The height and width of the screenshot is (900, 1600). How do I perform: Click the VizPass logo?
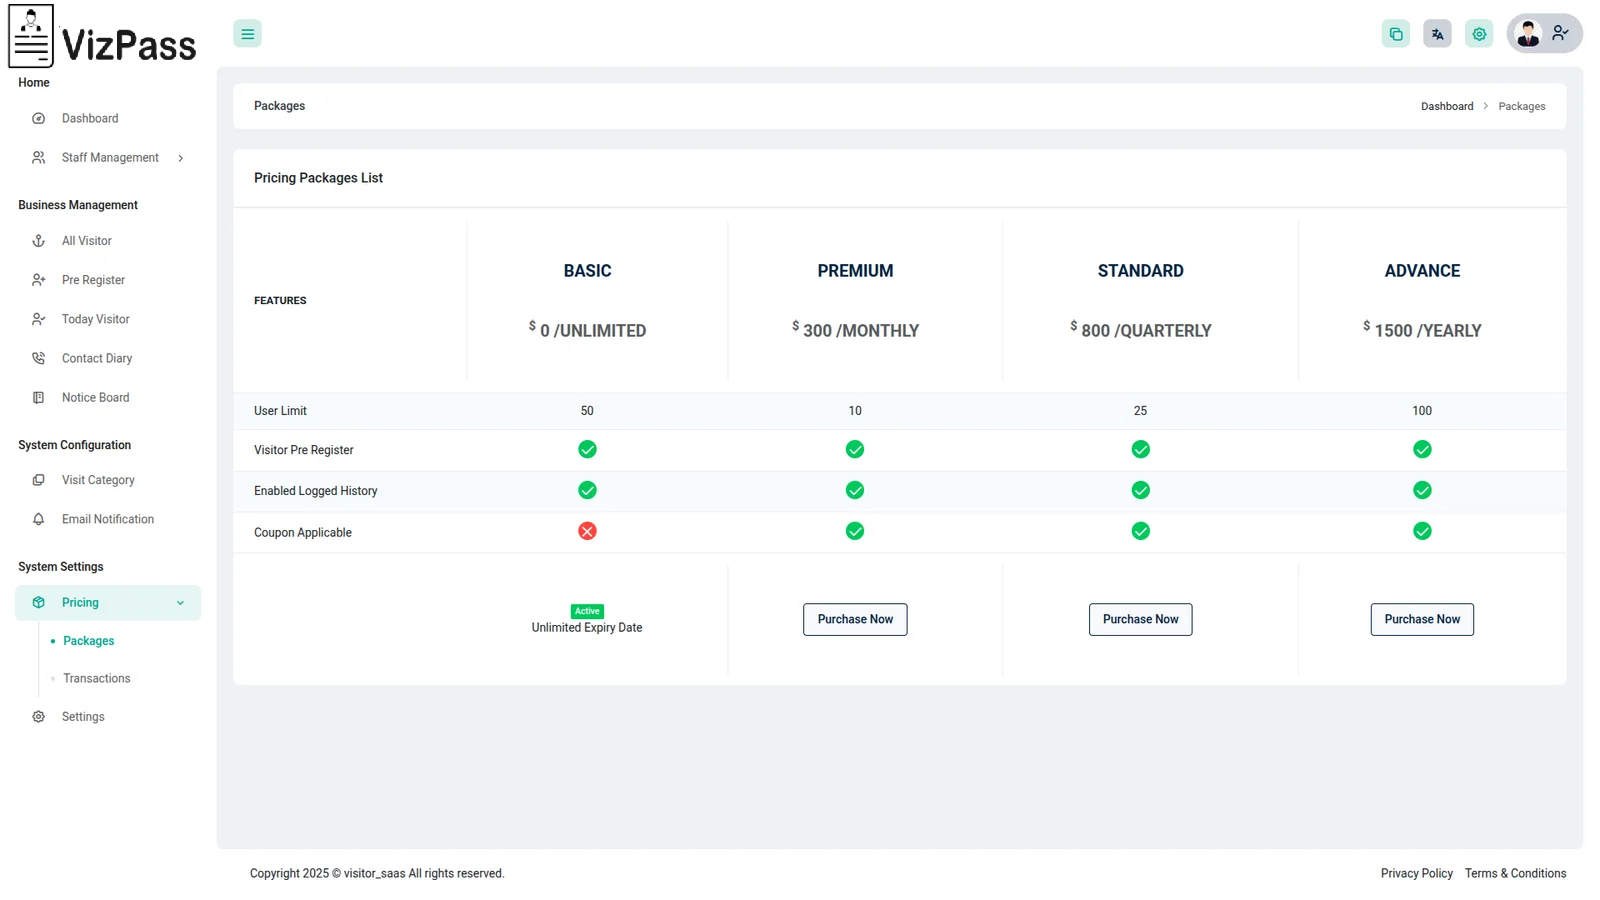(x=102, y=38)
